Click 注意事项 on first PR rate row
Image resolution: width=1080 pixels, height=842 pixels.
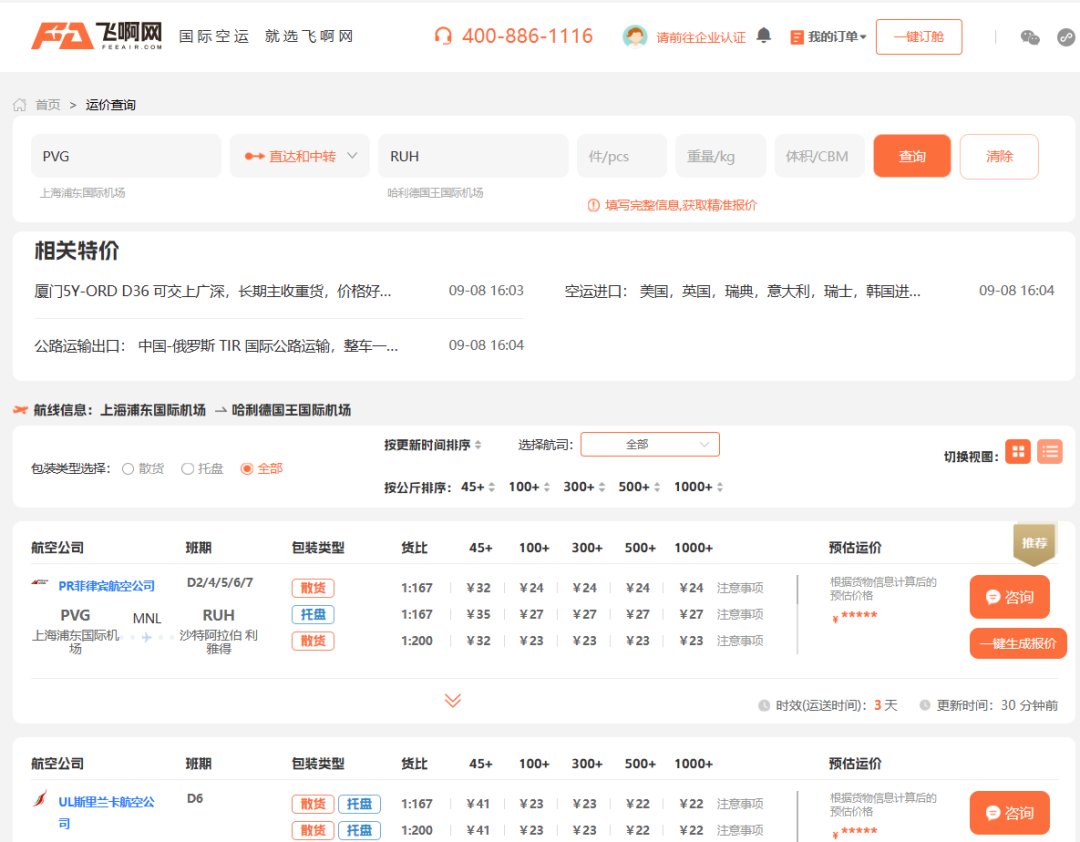coord(740,588)
